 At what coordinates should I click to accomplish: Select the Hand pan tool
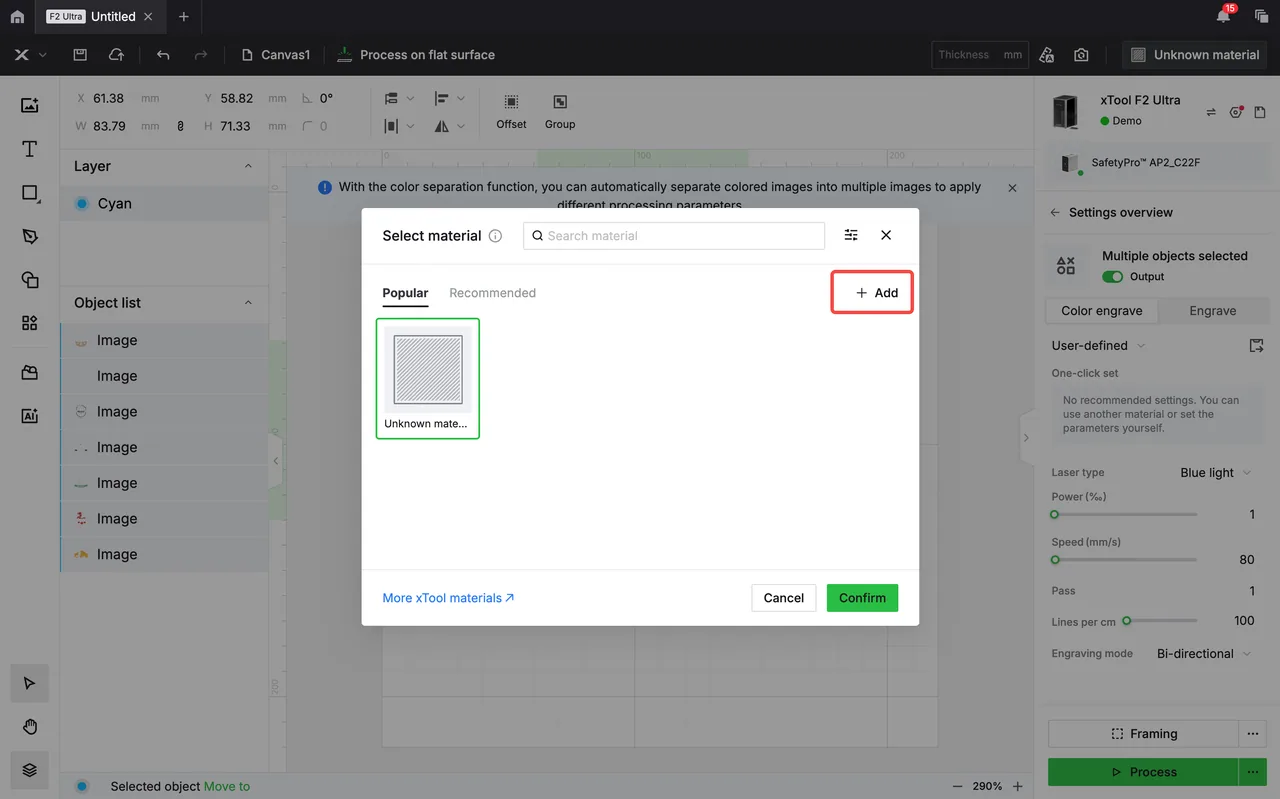(x=30, y=727)
